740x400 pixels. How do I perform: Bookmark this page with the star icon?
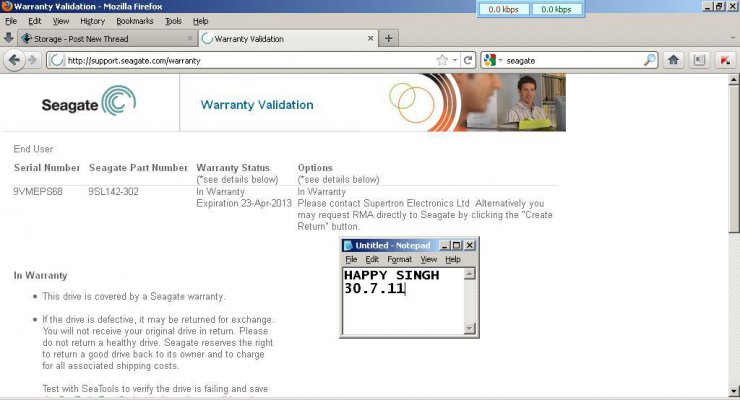[x=442, y=60]
